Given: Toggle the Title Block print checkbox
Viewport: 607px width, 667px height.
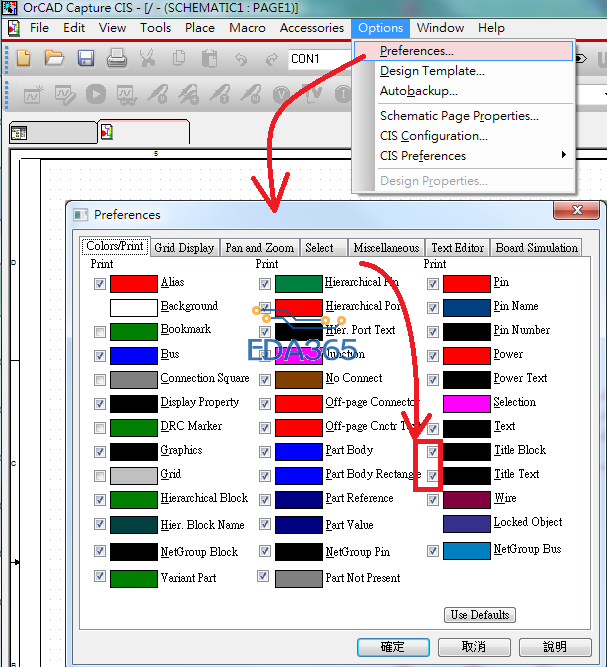Looking at the screenshot, I should coord(433,452).
